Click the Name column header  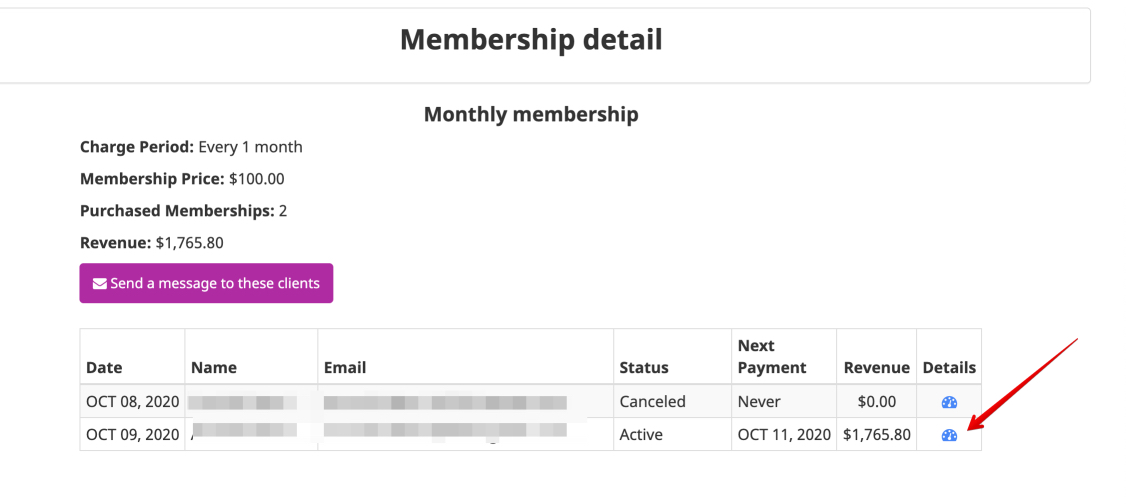(x=214, y=368)
